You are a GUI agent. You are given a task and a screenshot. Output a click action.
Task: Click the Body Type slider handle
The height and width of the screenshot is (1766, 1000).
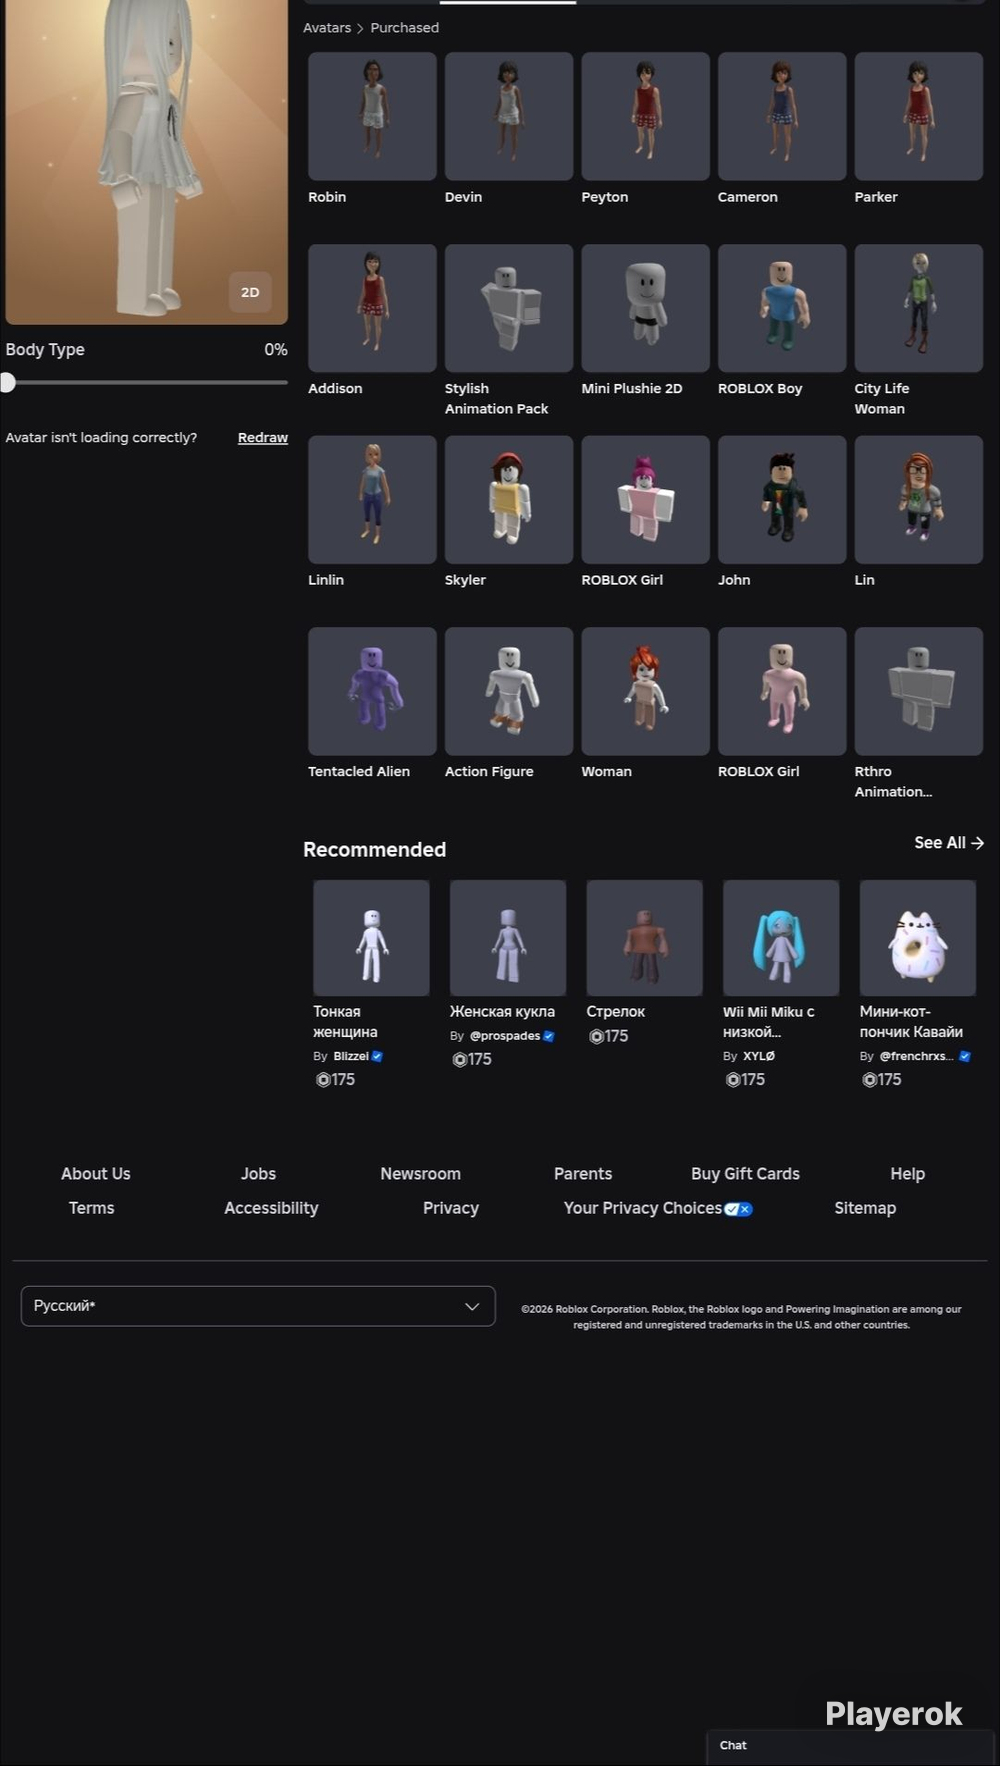point(7,382)
